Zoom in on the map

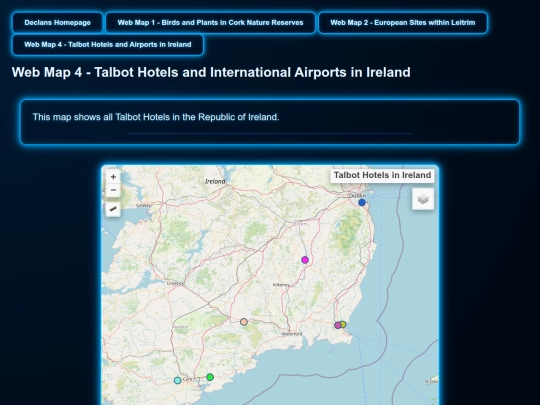113,177
